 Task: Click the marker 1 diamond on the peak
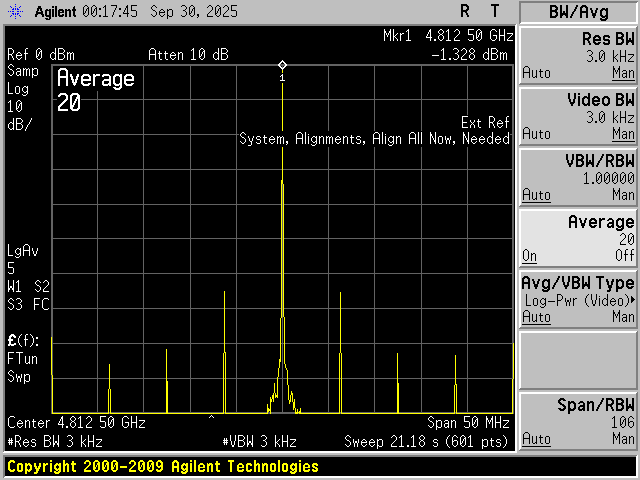(x=282, y=65)
